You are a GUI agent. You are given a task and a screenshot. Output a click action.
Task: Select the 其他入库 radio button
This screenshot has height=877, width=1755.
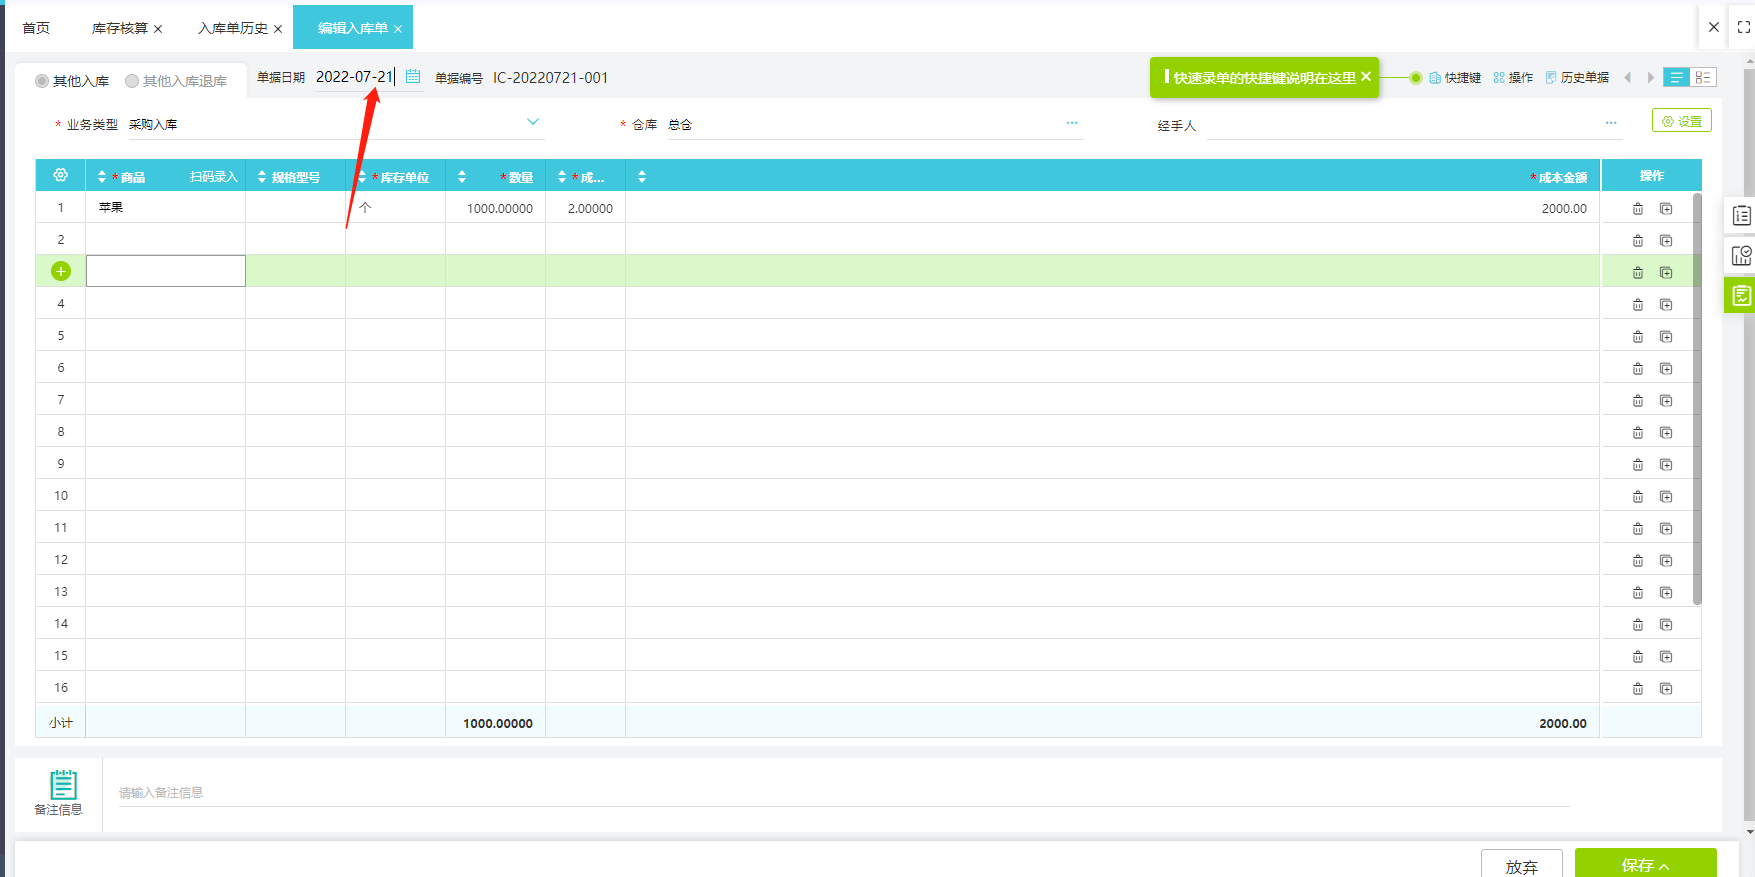click(x=42, y=81)
